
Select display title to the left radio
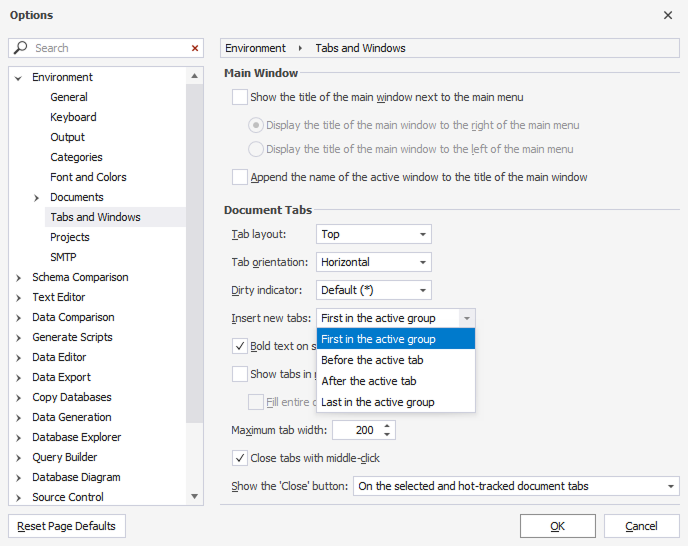click(256, 149)
